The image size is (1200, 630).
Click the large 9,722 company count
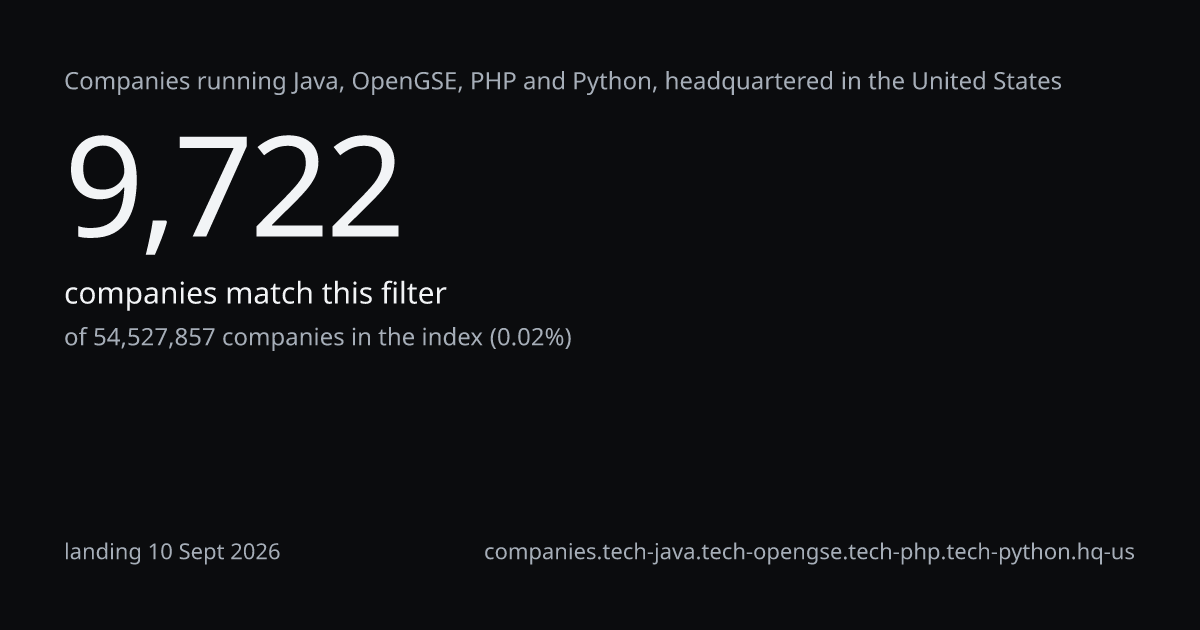coord(233,190)
